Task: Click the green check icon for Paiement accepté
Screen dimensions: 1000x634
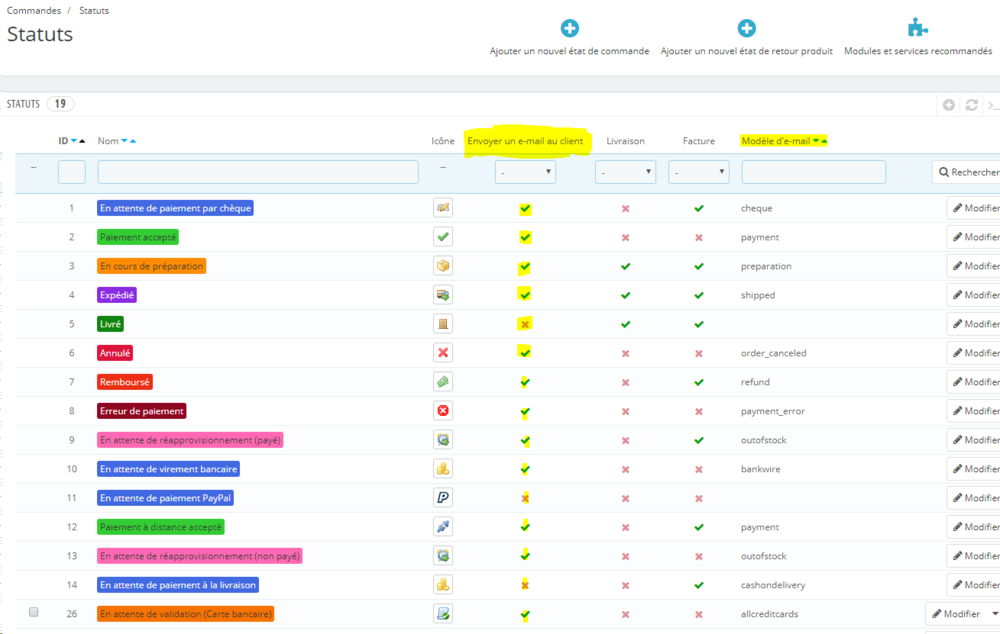Action: click(443, 237)
